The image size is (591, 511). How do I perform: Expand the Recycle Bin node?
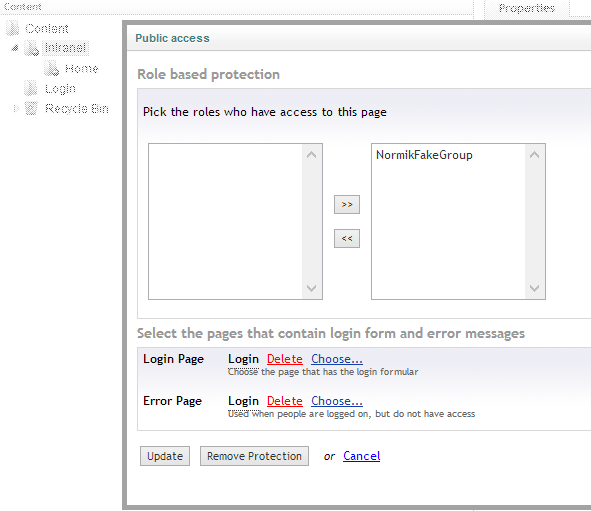click(x=16, y=109)
